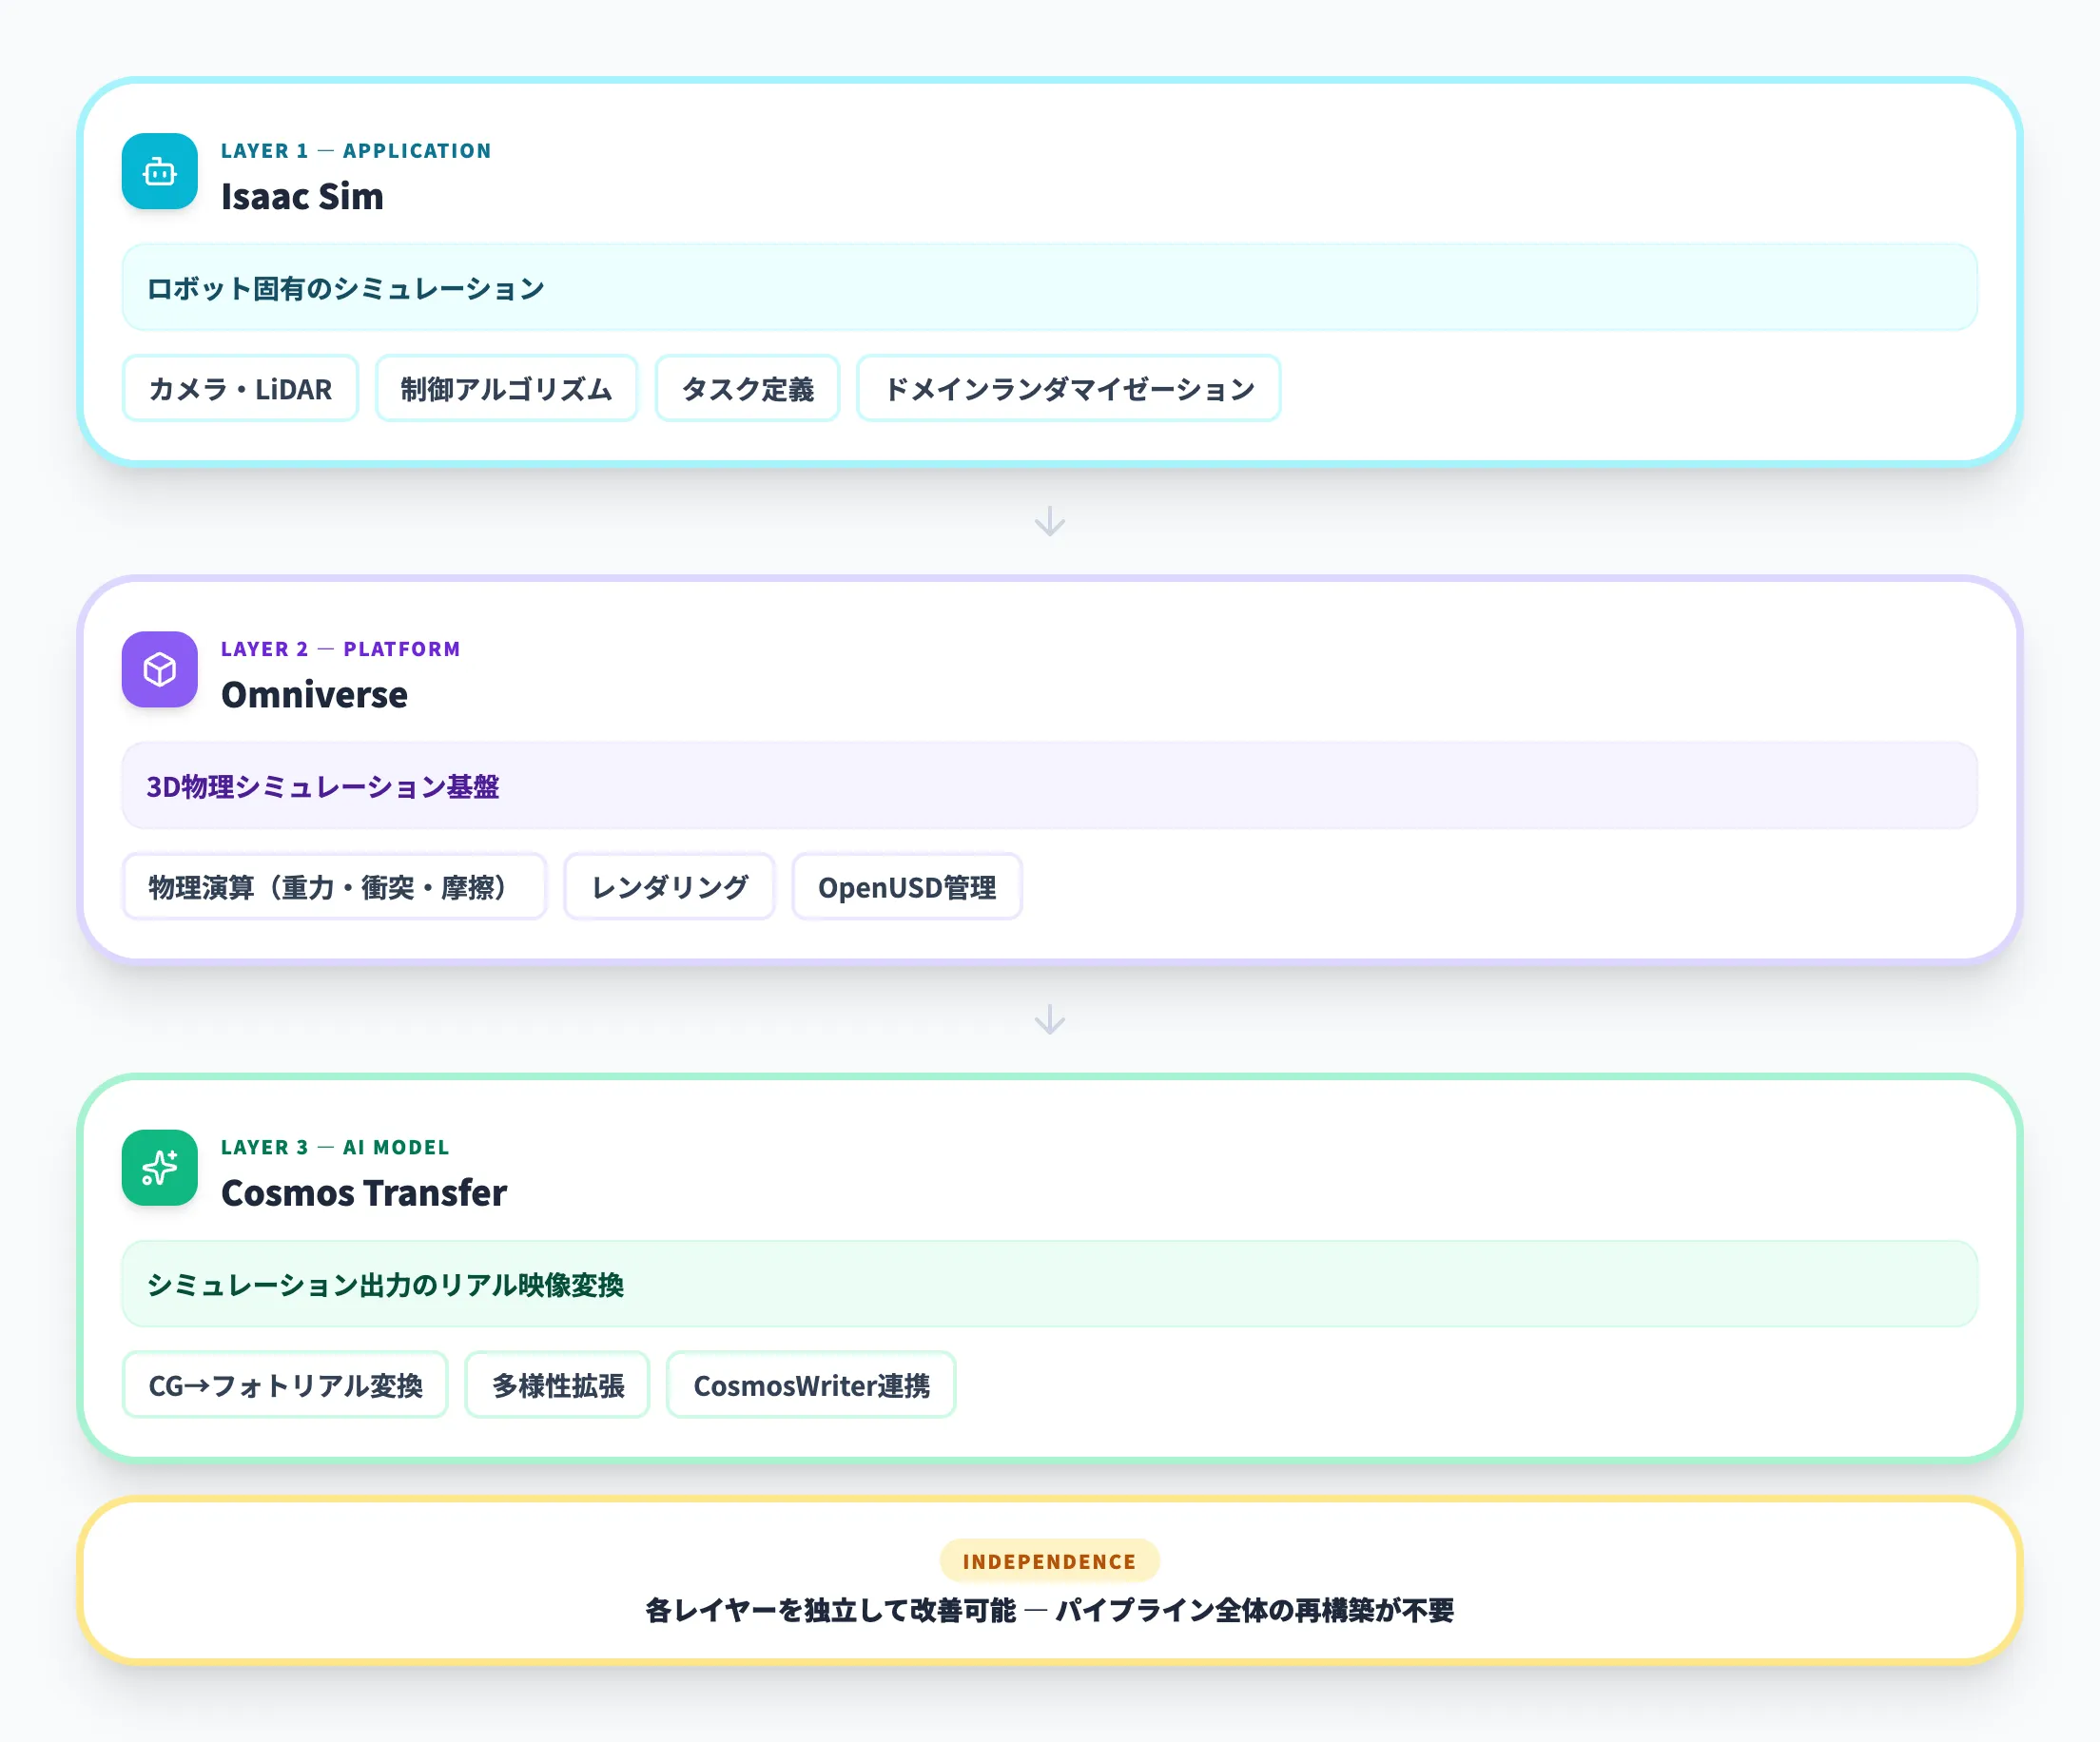The image size is (2100, 1742).
Task: Click the robot icon for Isaac Sim
Action: 159,172
